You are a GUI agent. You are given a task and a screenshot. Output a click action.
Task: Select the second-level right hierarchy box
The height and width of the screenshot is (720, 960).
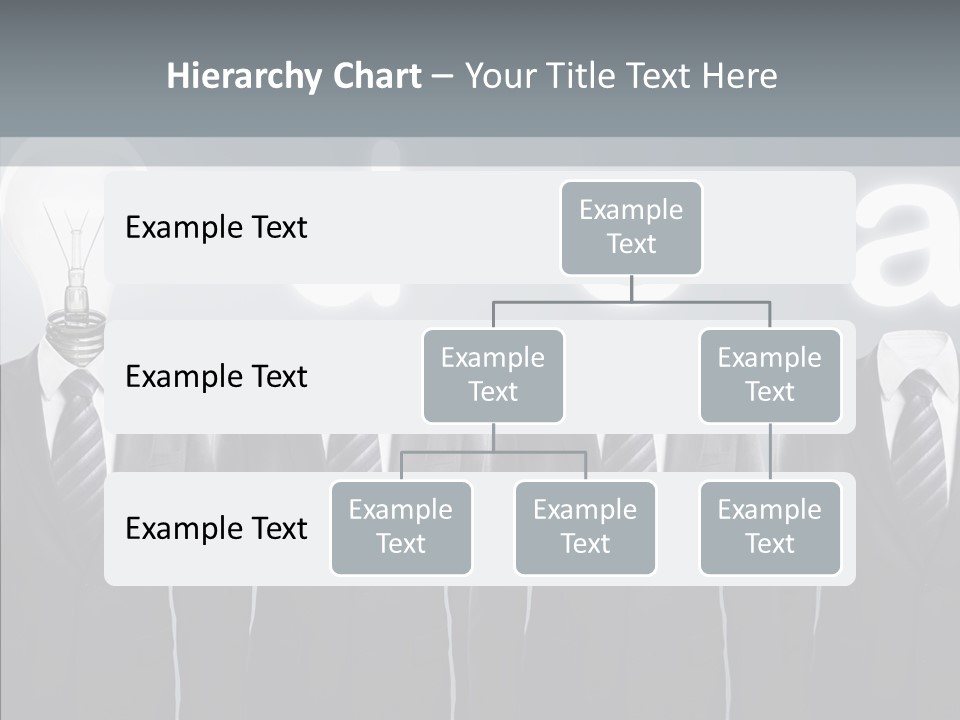click(x=770, y=375)
